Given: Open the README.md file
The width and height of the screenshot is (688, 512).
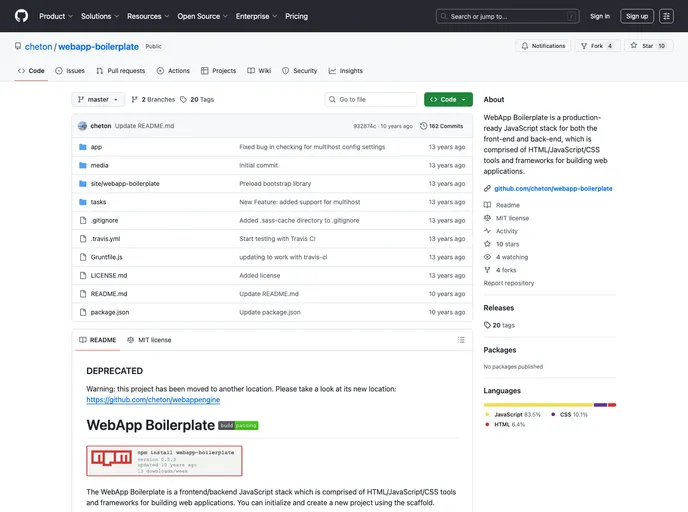Looking at the screenshot, I should pos(109,294).
